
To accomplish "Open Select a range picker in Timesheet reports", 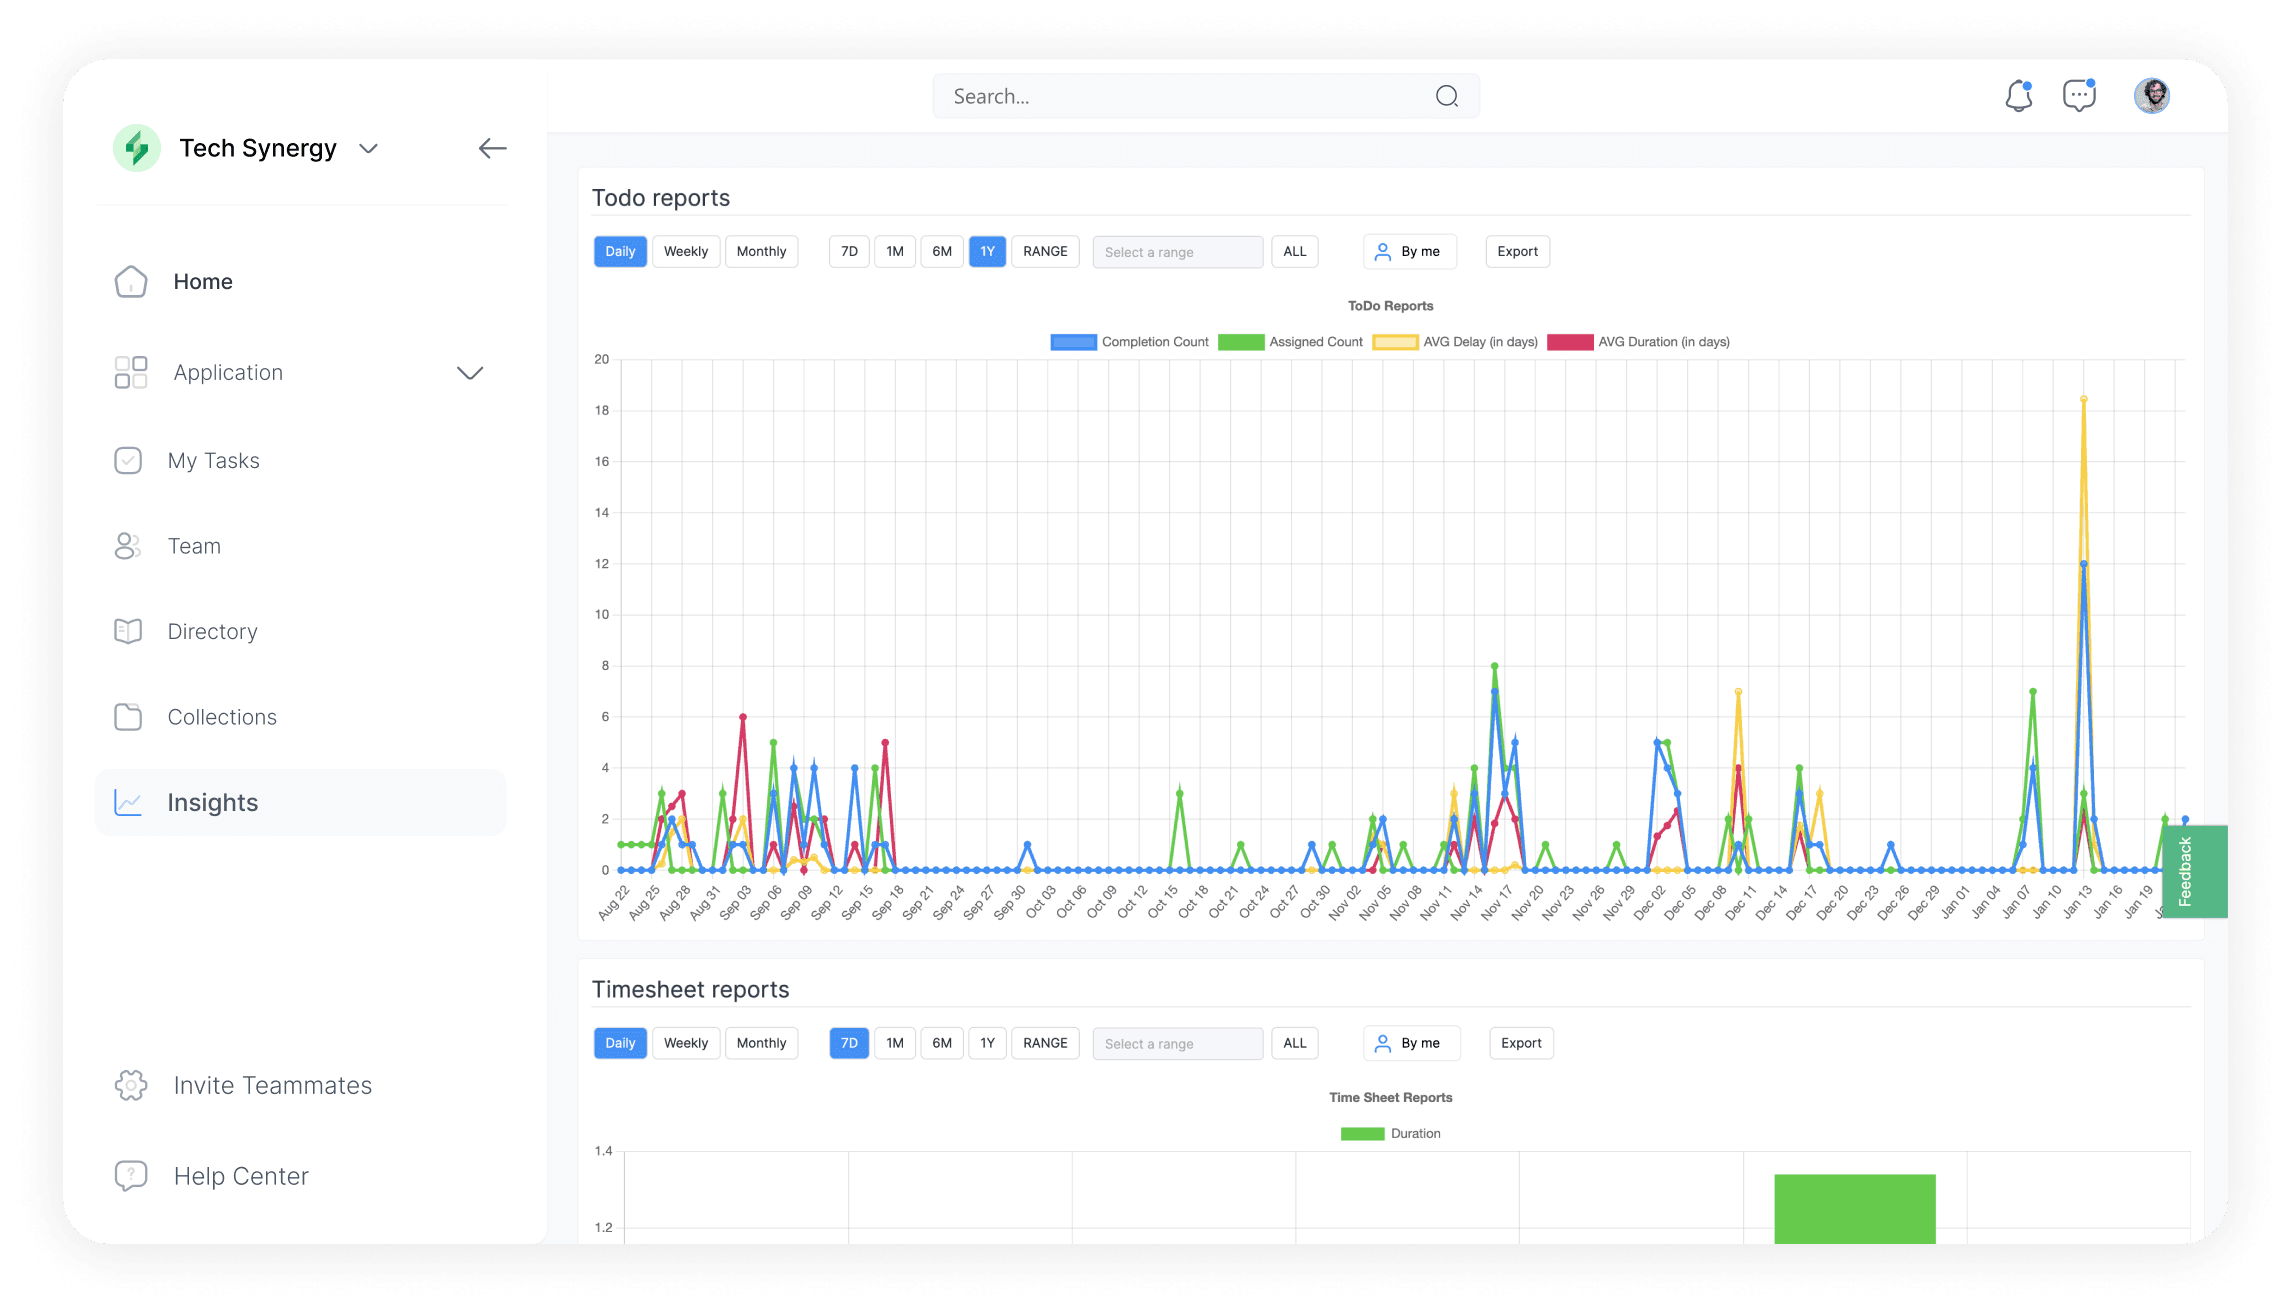I will tap(1177, 1044).
